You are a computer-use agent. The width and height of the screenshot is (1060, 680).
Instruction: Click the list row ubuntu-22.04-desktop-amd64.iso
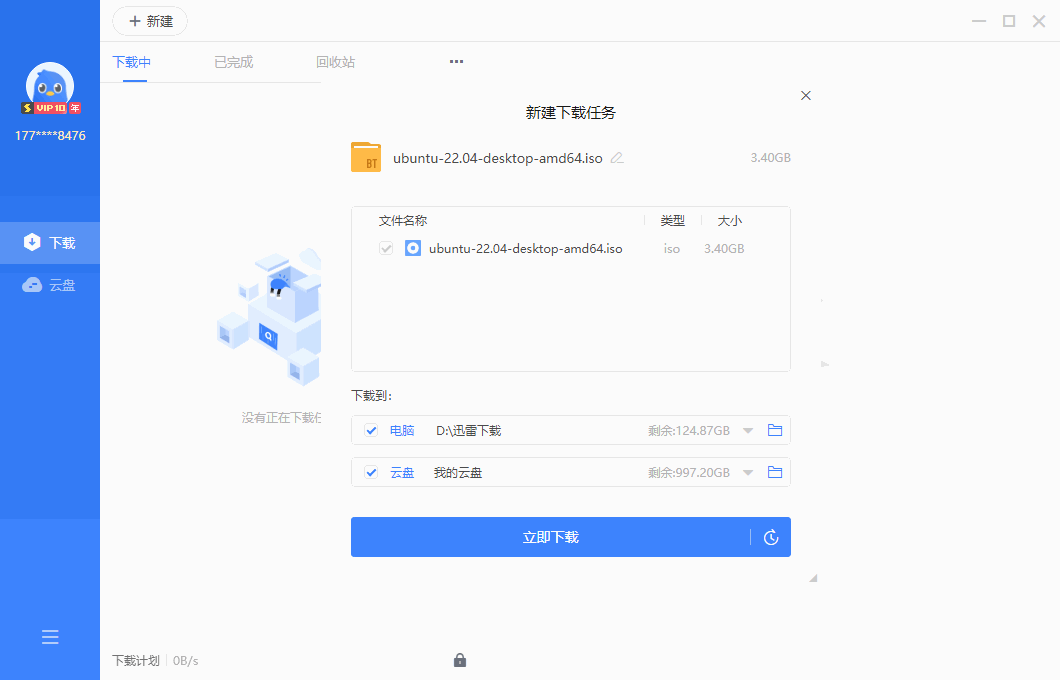[571, 248]
